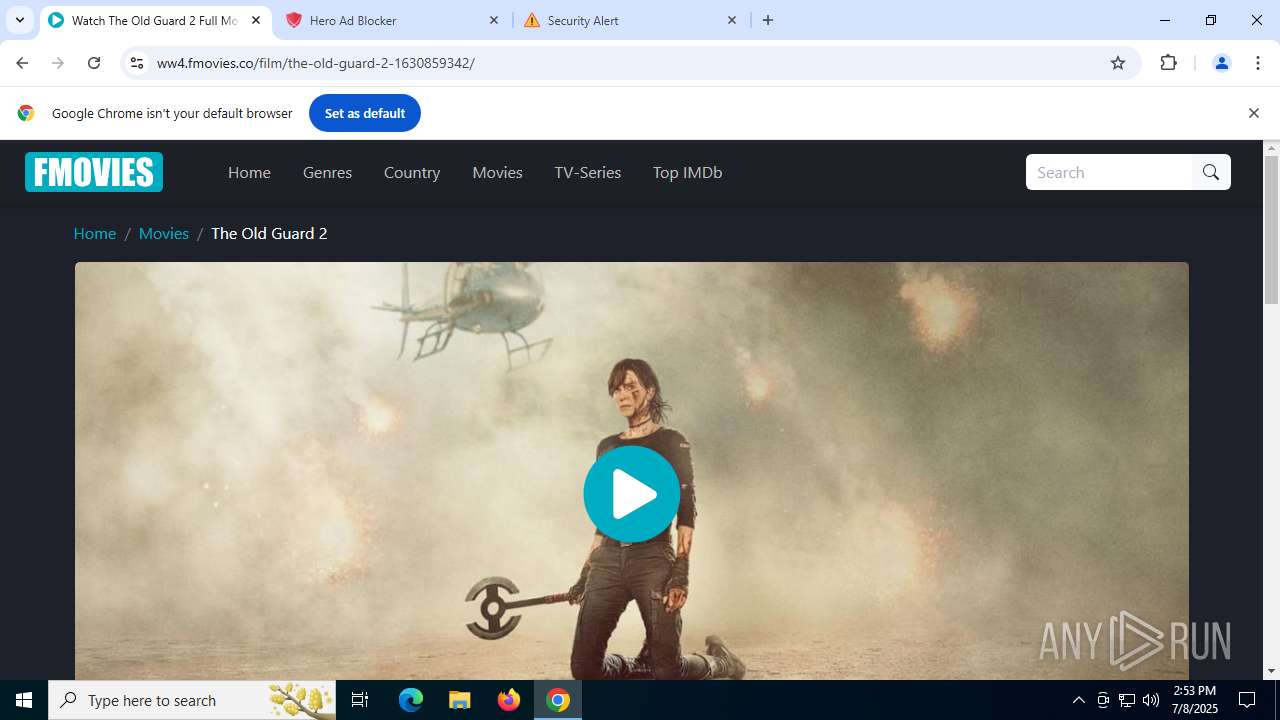Select the Watch The Old Guard 2 tab
Image resolution: width=1280 pixels, height=720 pixels.
click(154, 20)
